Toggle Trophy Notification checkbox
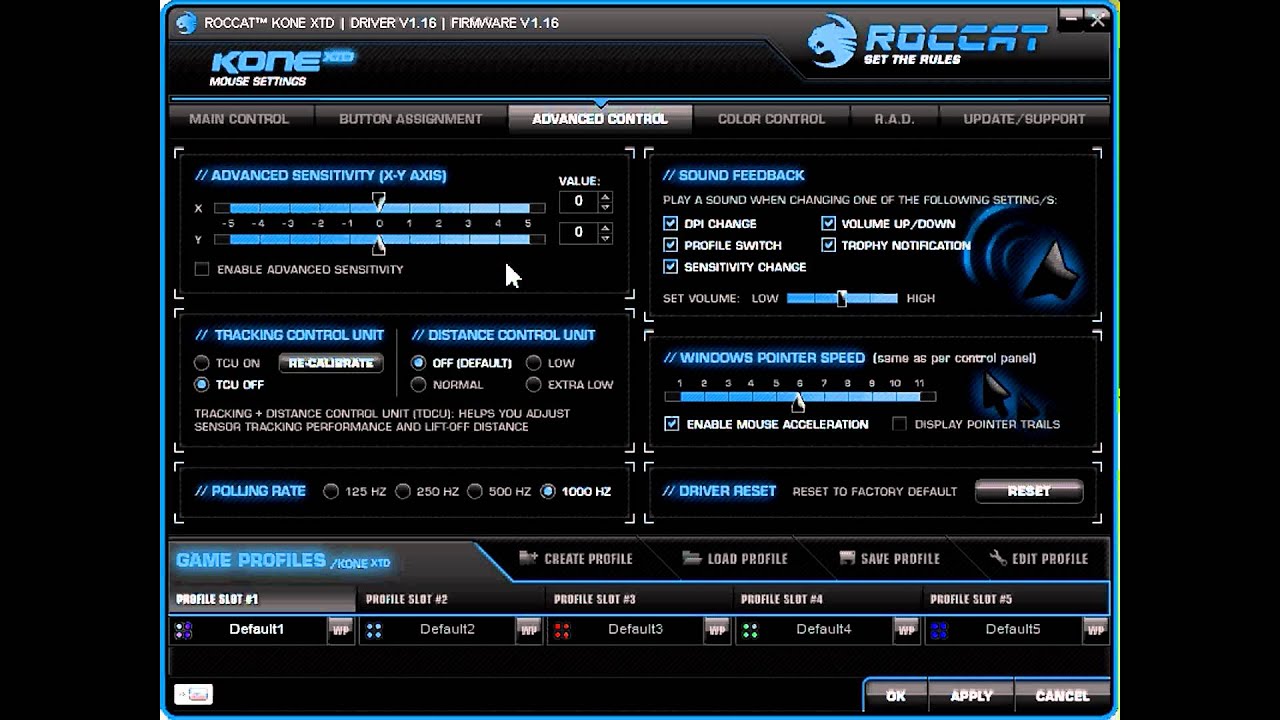Image resolution: width=1280 pixels, height=720 pixels. [x=828, y=245]
